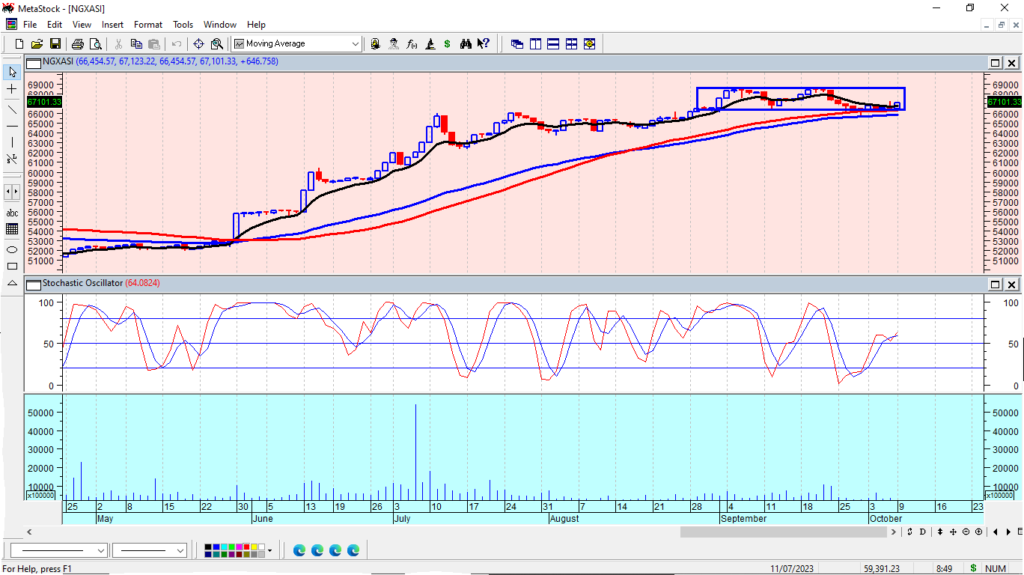This screenshot has height=575, width=1024.
Task: Select the Trendline drawing tool
Action: (x=12, y=108)
